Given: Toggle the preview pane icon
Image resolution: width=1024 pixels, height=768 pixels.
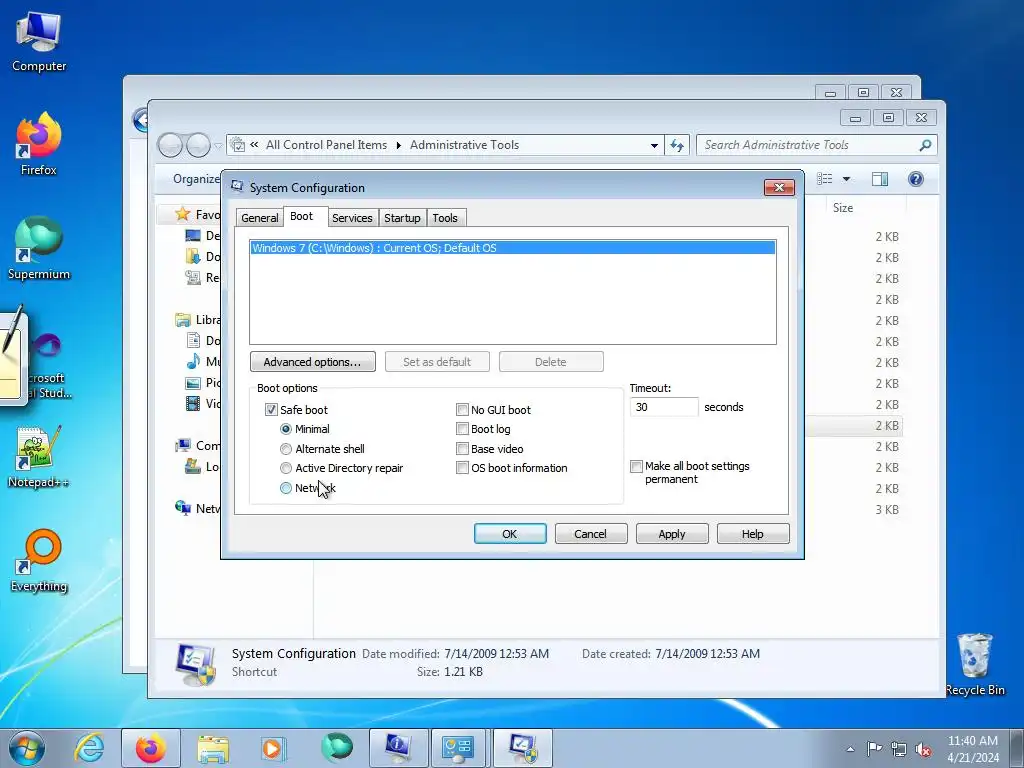Looking at the screenshot, I should 880,179.
